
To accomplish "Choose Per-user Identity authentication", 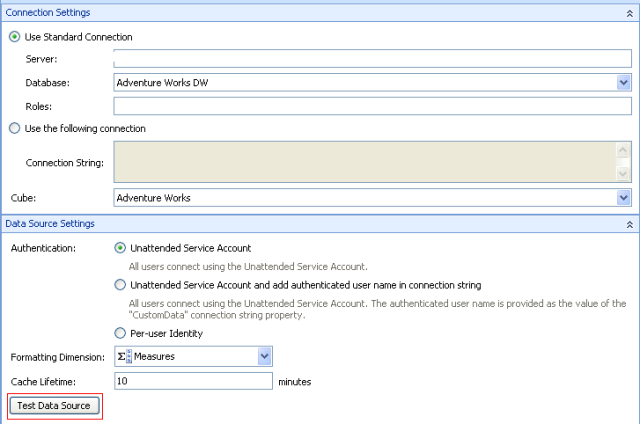I will (x=120, y=333).
